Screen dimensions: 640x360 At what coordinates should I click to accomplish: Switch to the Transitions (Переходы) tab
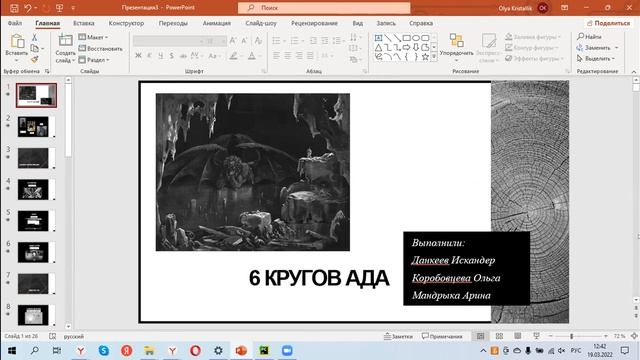[x=173, y=23]
